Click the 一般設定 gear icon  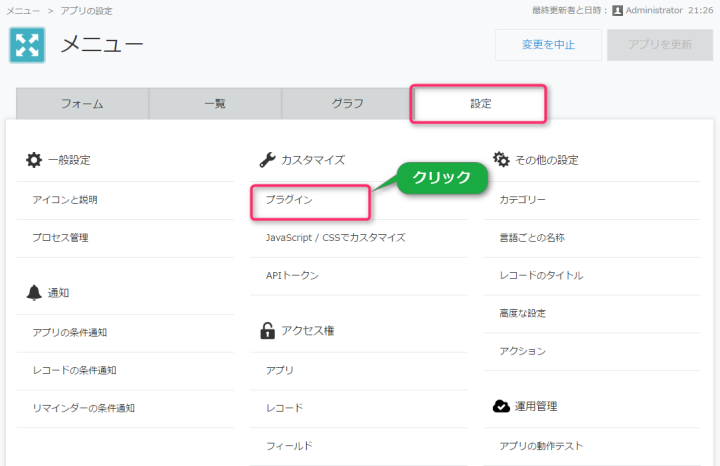(34, 160)
